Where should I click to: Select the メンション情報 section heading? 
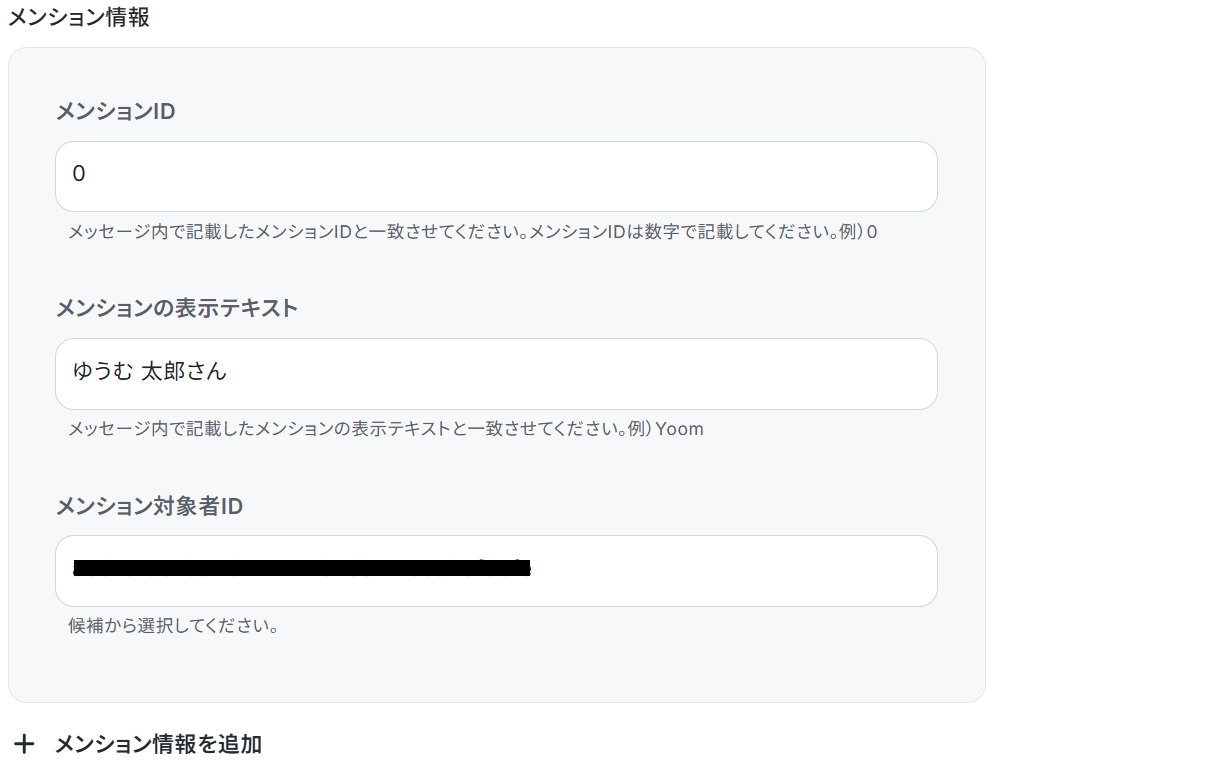pos(79,17)
